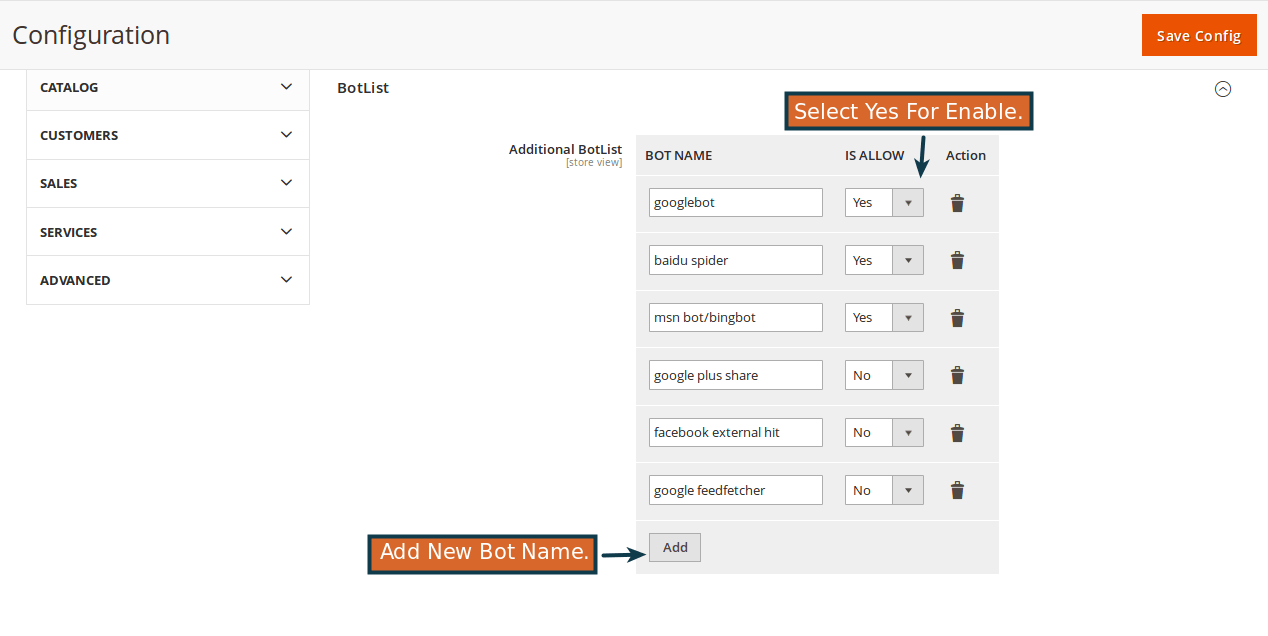Screen dimensions: 1268x636
Task: Add a new bot name row
Action: 675,547
